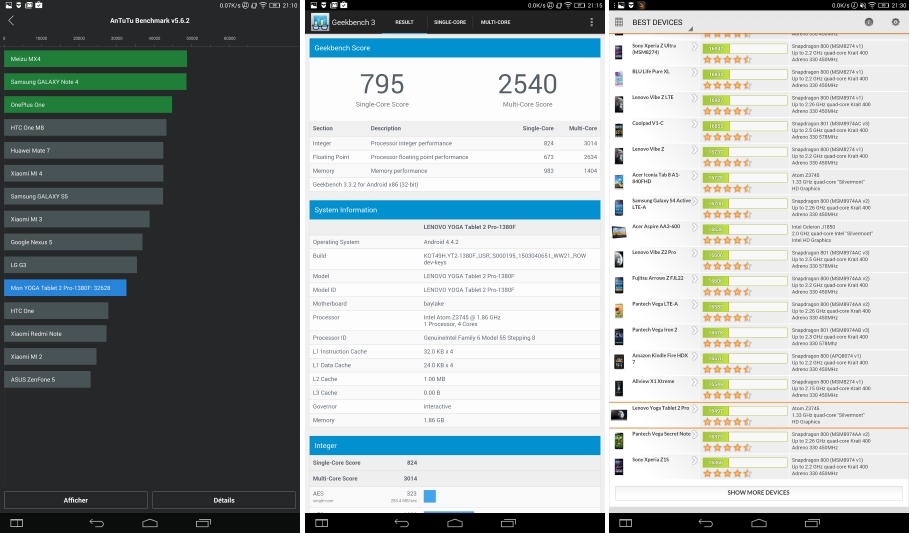The image size is (910, 533).
Task: Tap the 795 single-core score
Action: click(x=382, y=84)
